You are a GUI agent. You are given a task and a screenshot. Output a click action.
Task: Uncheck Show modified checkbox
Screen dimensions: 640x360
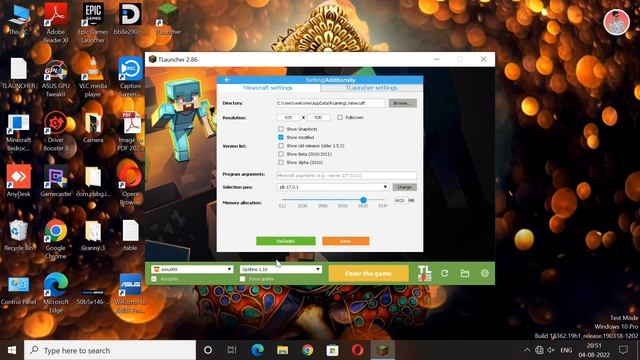pos(281,137)
